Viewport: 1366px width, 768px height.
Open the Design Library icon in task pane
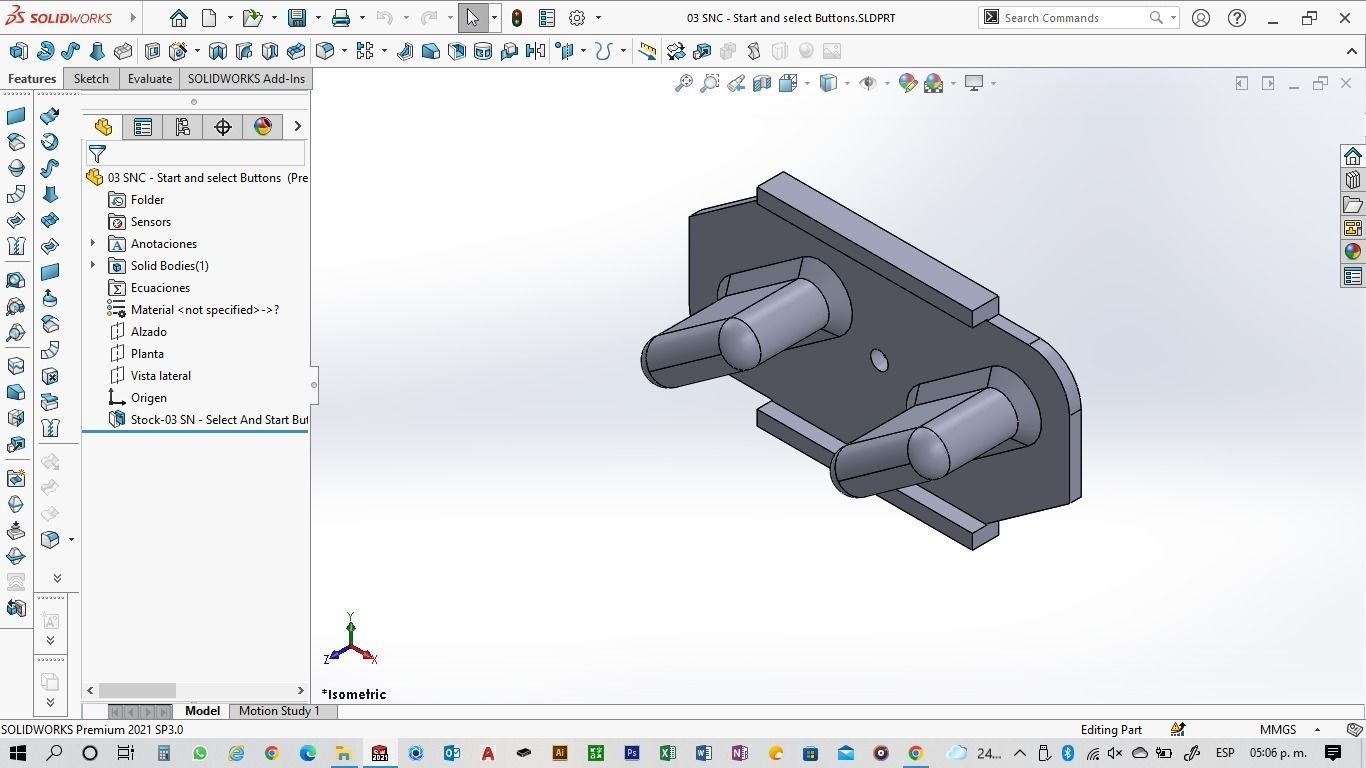coord(1353,180)
